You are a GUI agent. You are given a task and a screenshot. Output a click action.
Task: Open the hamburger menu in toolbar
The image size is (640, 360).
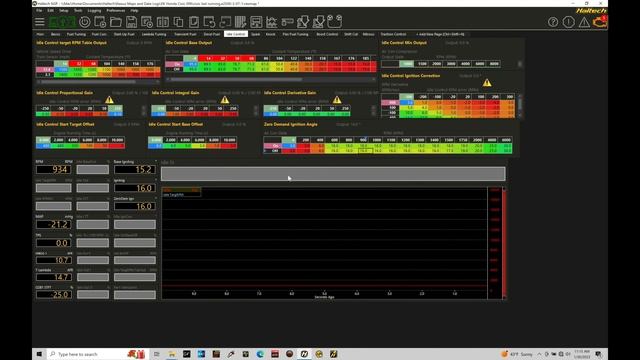tap(40, 22)
